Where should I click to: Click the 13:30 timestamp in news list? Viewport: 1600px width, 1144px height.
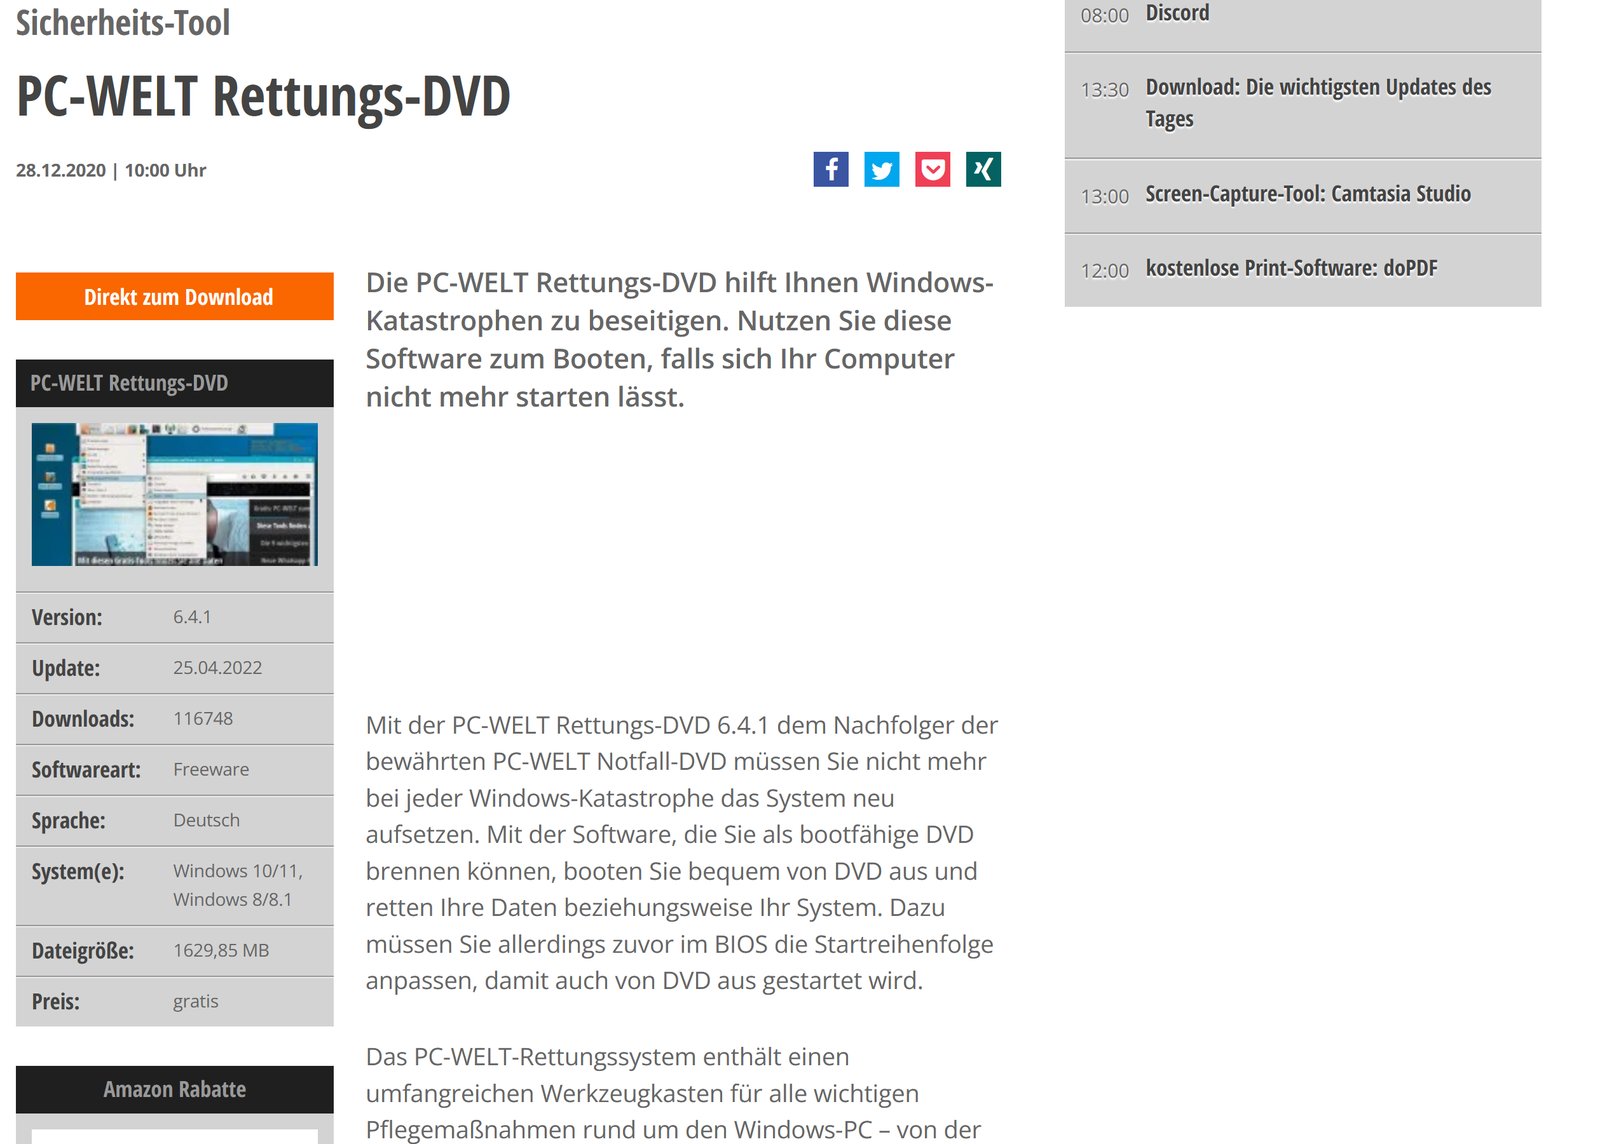1104,90
